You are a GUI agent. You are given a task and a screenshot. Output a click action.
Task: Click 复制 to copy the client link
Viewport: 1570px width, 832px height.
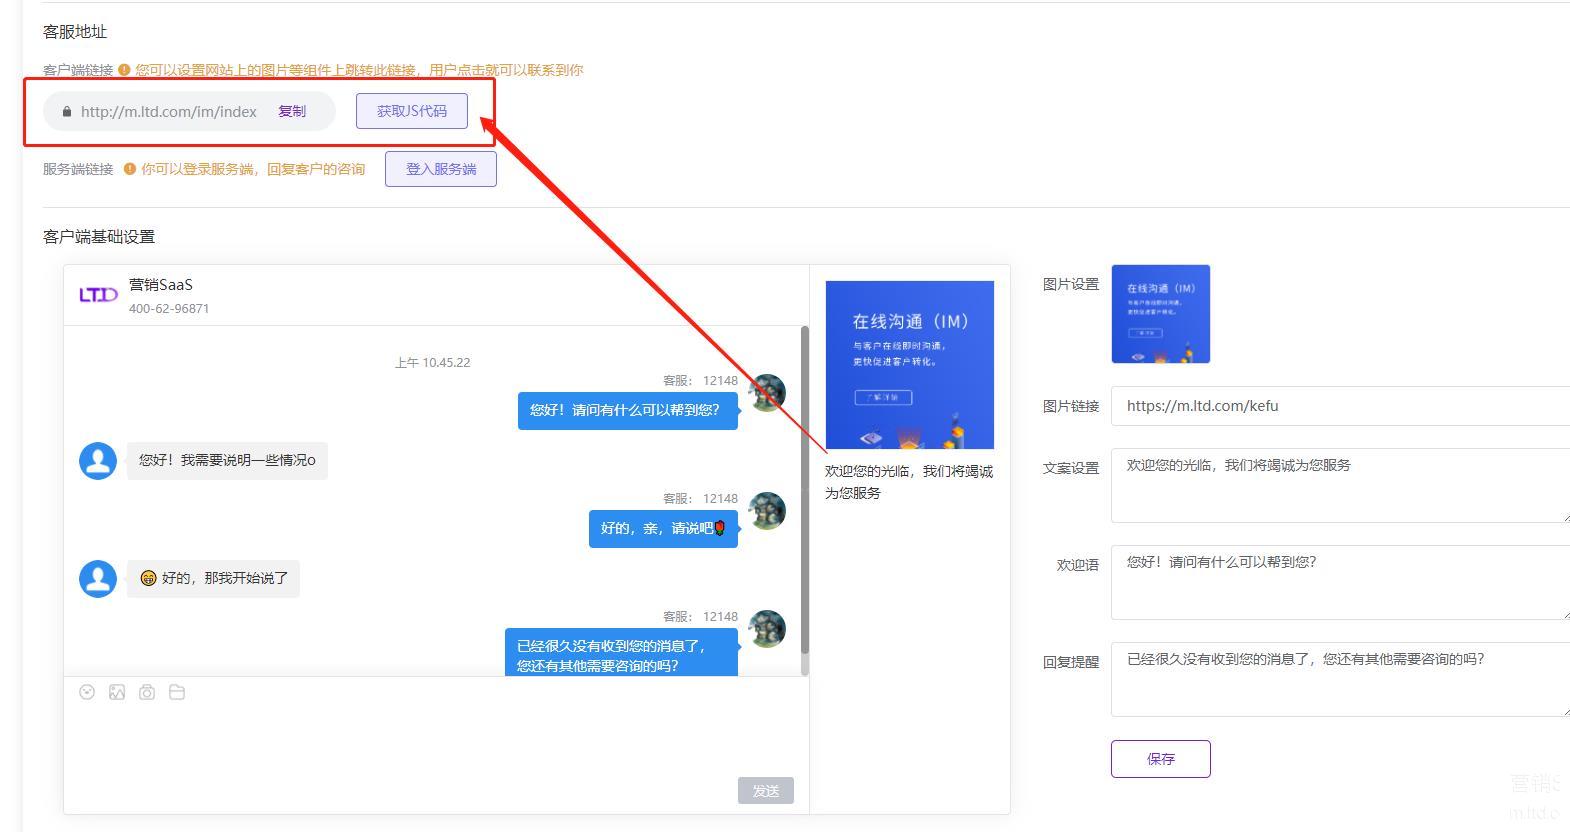[x=292, y=111]
